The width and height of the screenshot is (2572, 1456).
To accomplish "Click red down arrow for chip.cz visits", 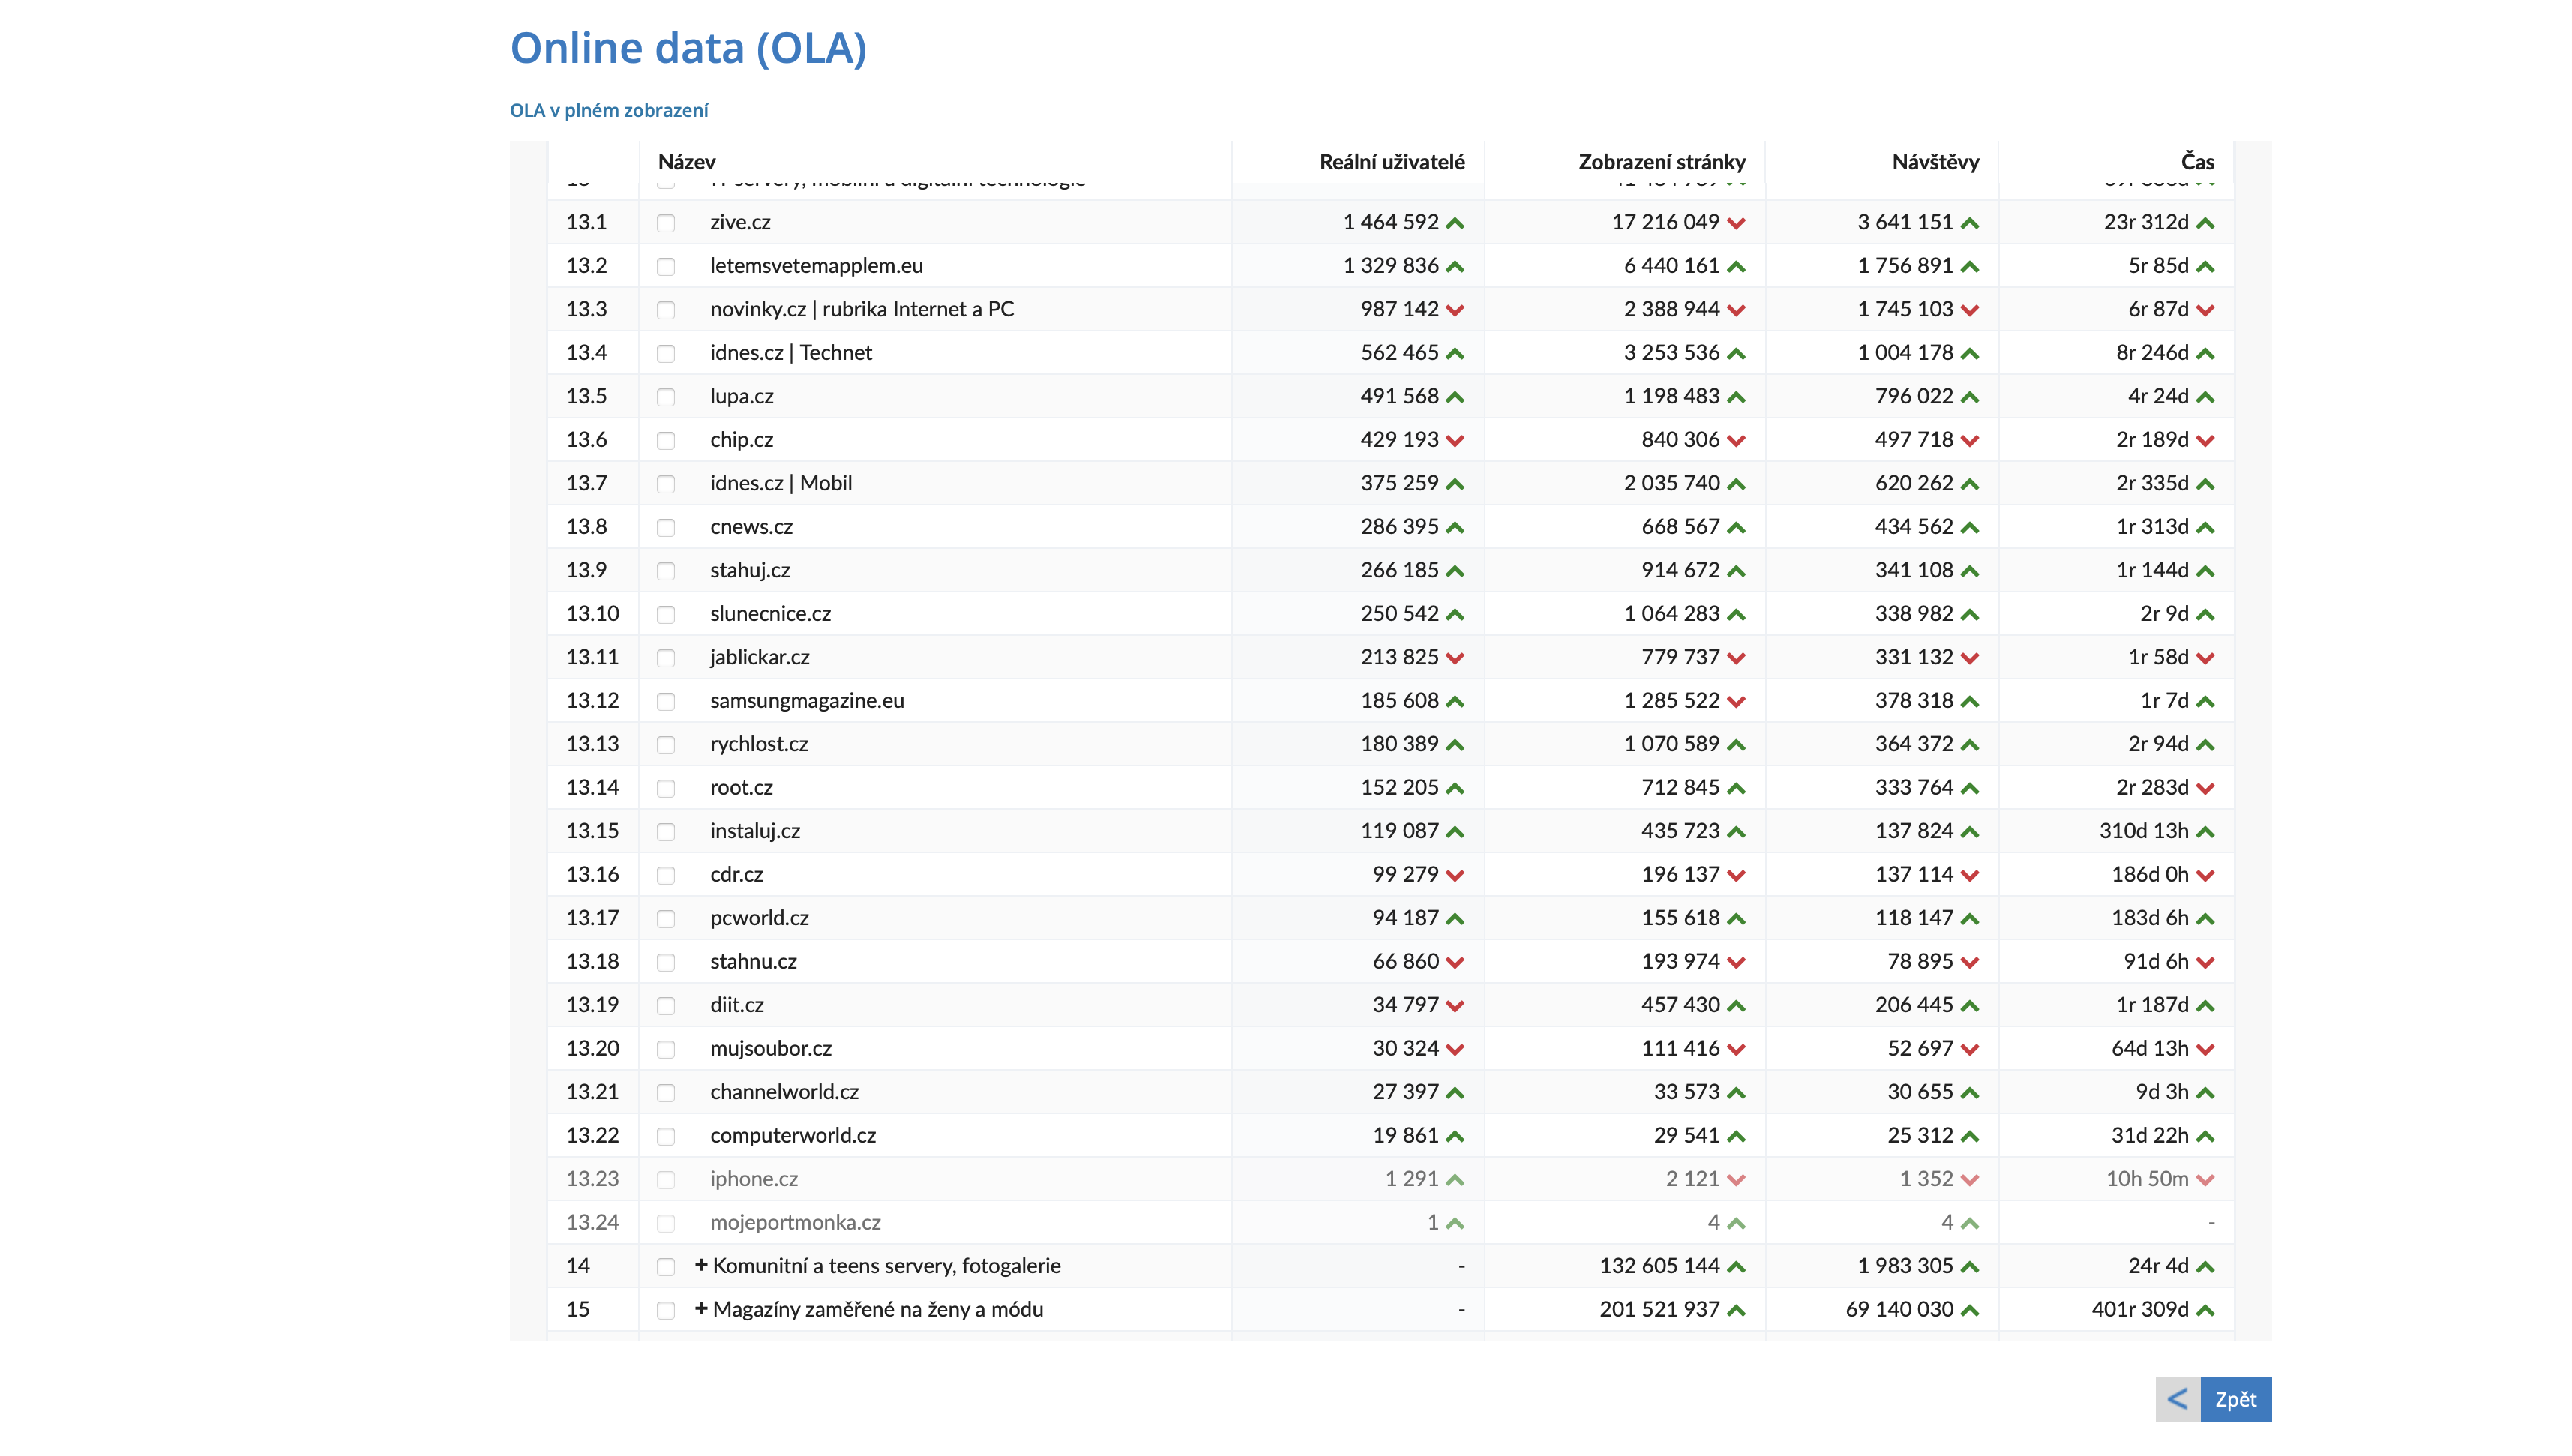I will [1969, 441].
